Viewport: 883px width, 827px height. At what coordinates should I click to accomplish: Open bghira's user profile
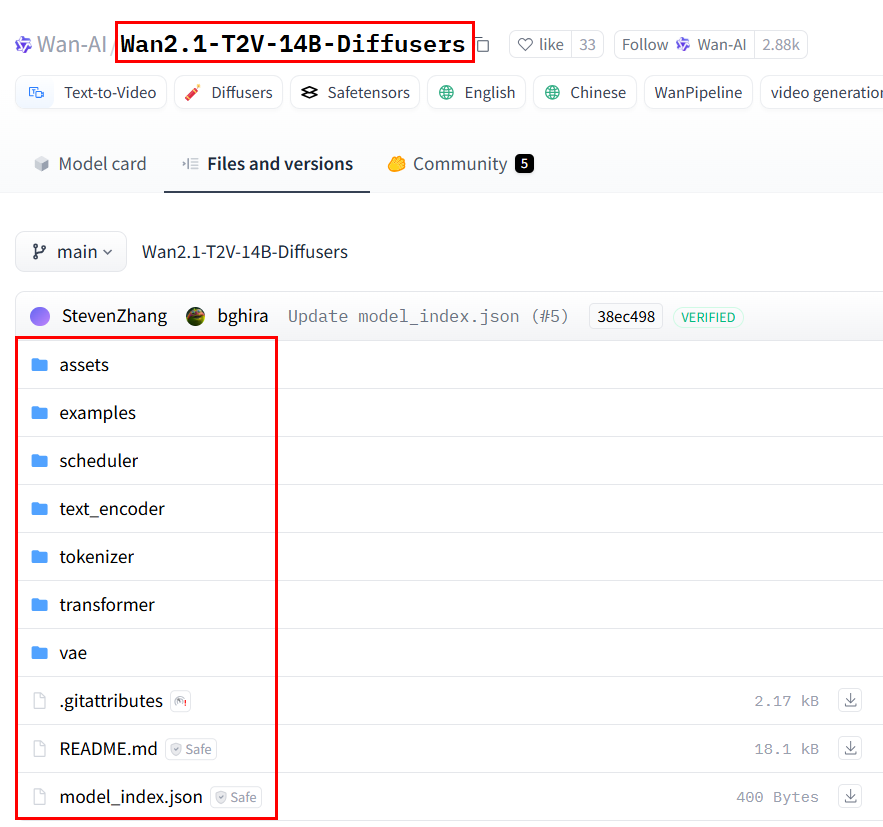coord(243,316)
